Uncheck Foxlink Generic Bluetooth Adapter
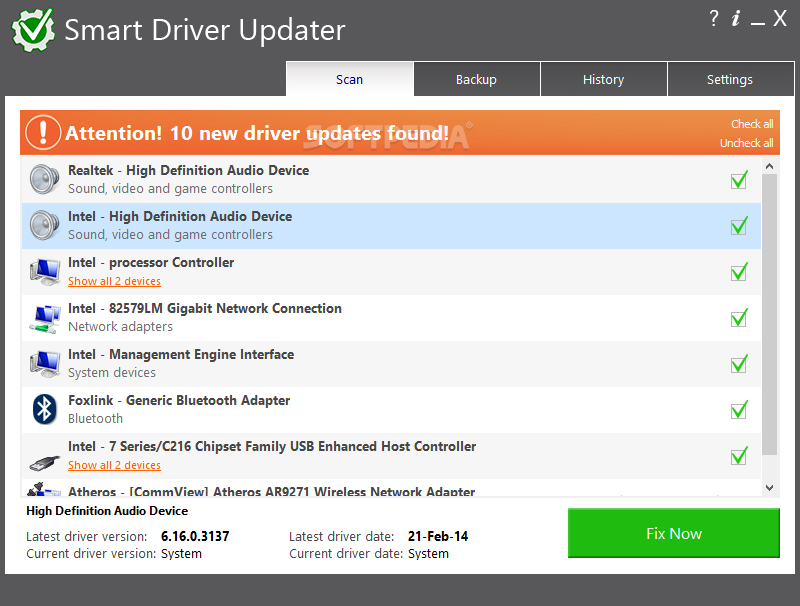The width and height of the screenshot is (800, 606). tap(739, 410)
